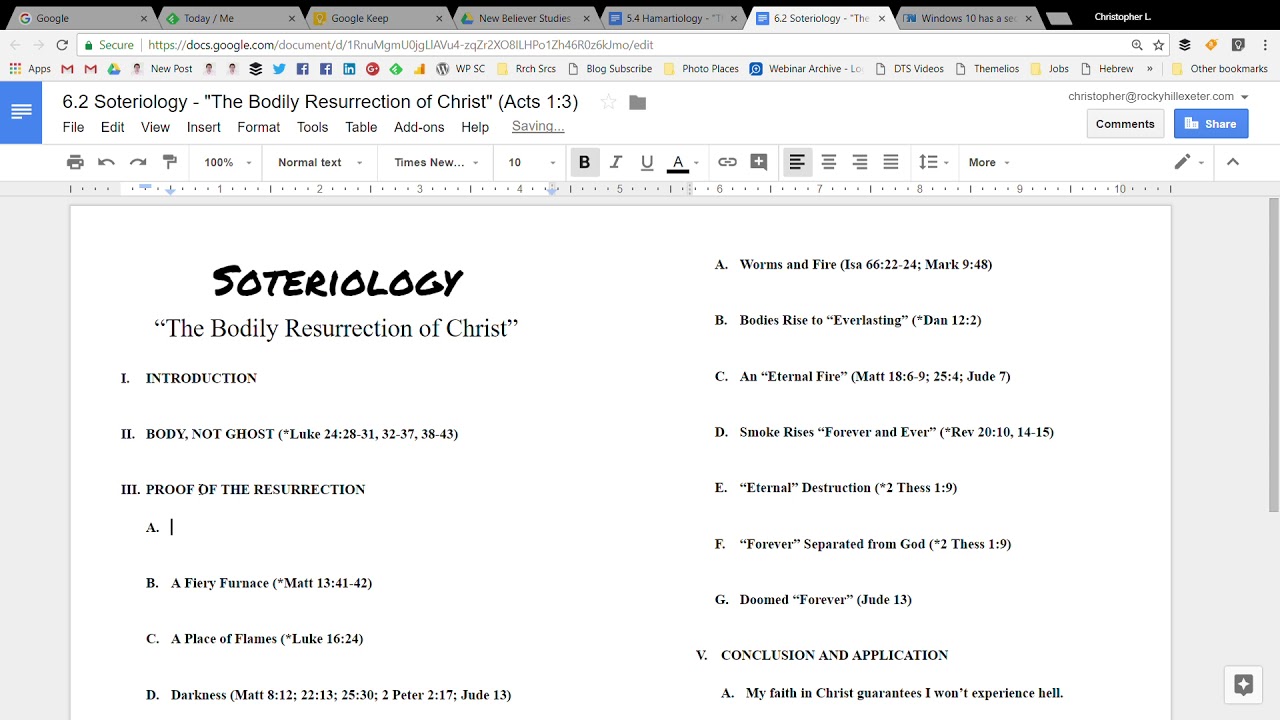Set justified text alignment
The height and width of the screenshot is (720, 1280).
(891, 162)
